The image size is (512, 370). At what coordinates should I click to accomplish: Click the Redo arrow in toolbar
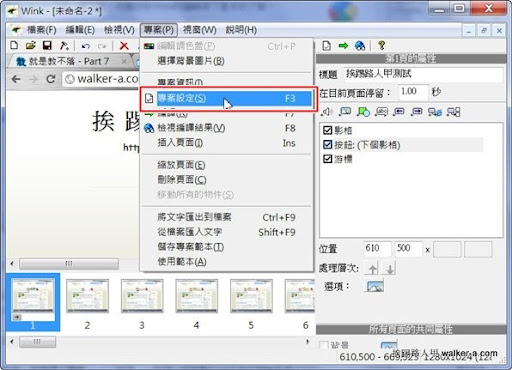(102, 46)
